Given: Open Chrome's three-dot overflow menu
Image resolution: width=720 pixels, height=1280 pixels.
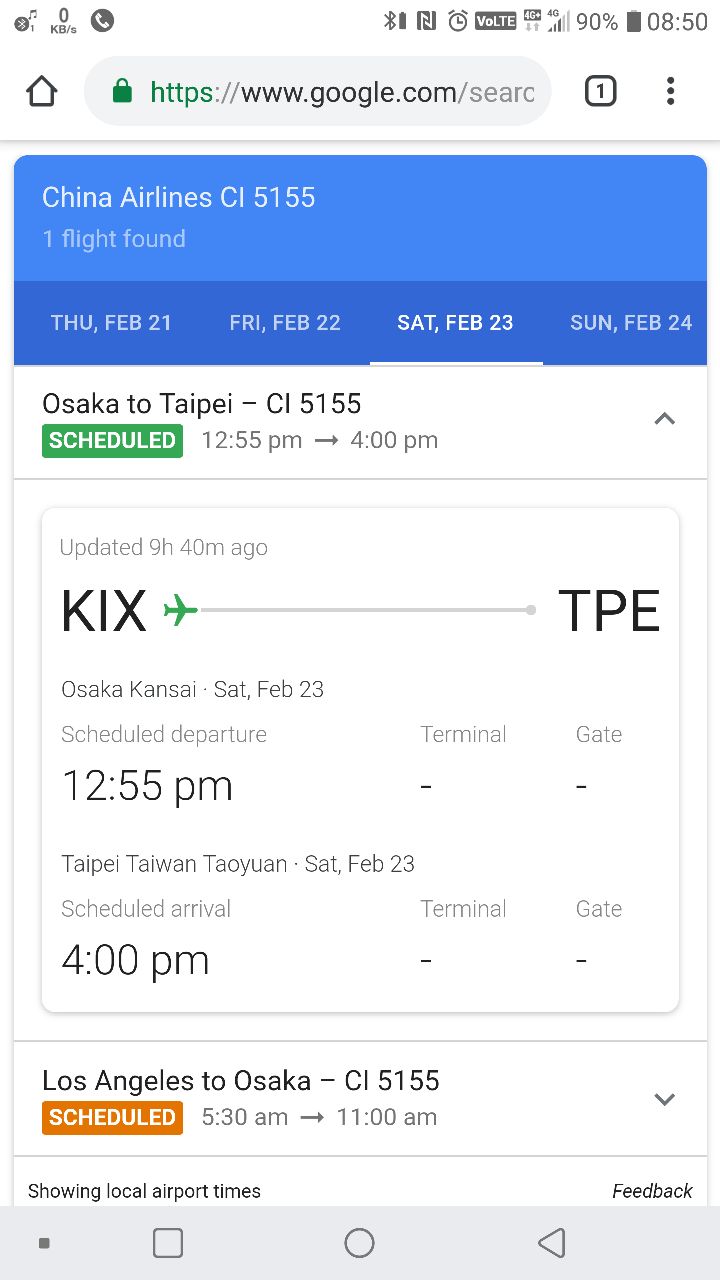Looking at the screenshot, I should pyautogui.click(x=670, y=92).
